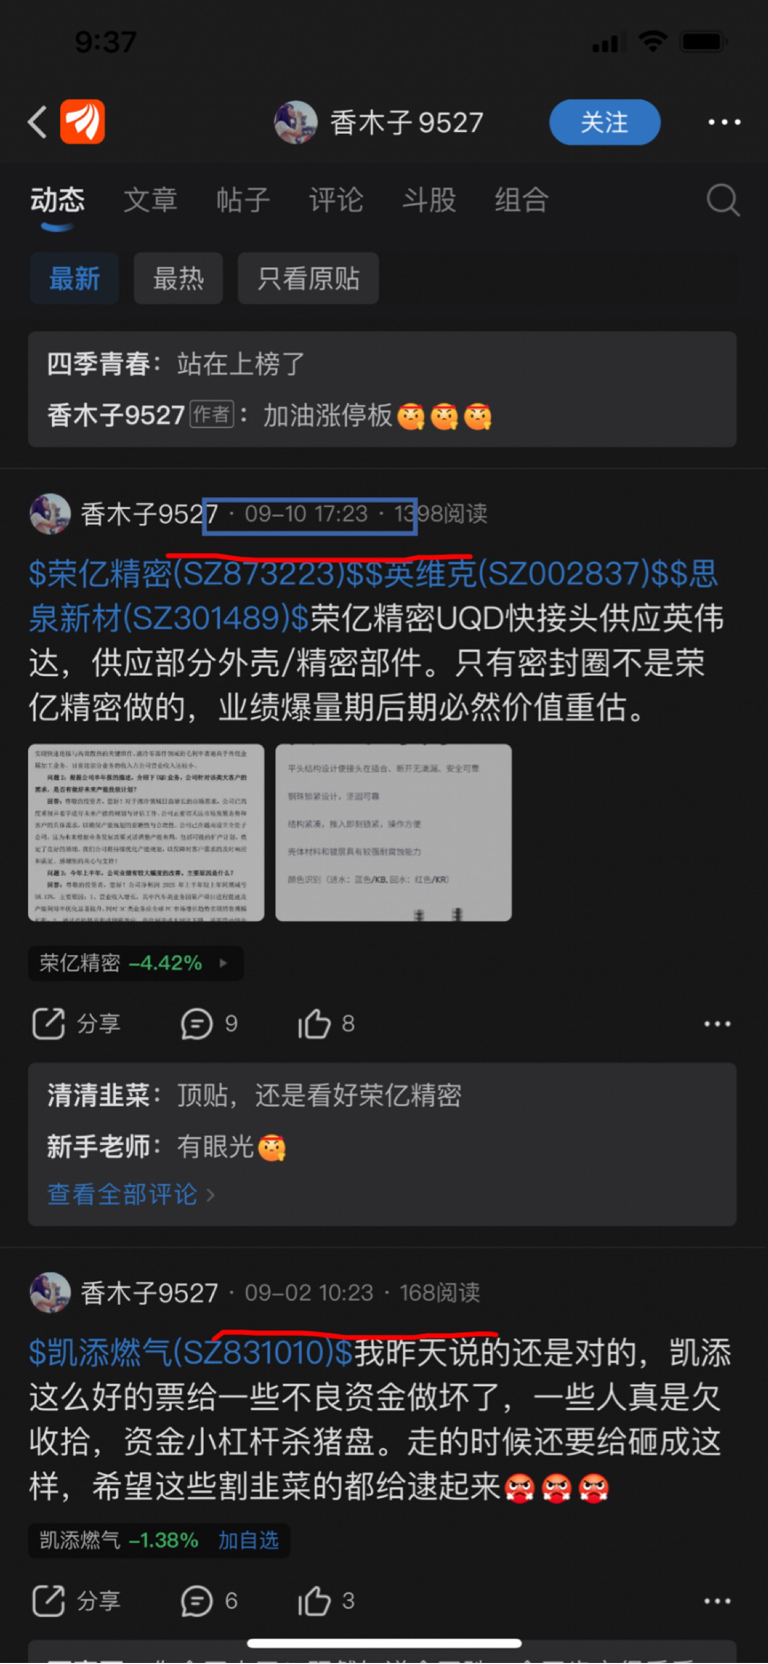Select the 最新 filter

[75, 278]
